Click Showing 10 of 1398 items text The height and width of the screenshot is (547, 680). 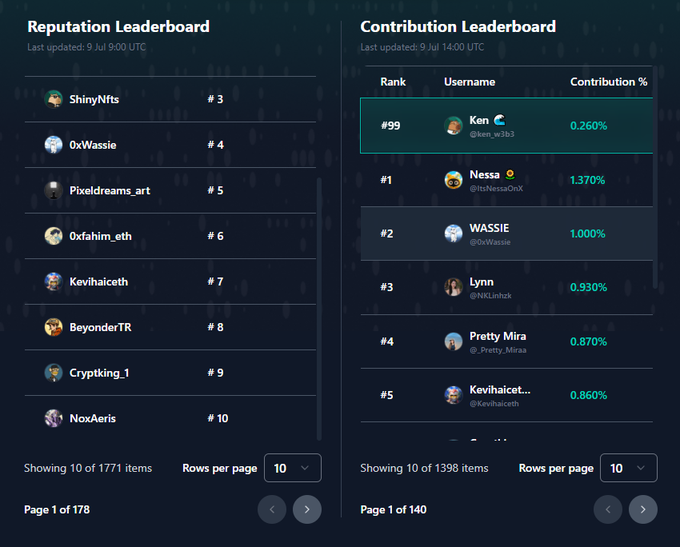[424, 468]
